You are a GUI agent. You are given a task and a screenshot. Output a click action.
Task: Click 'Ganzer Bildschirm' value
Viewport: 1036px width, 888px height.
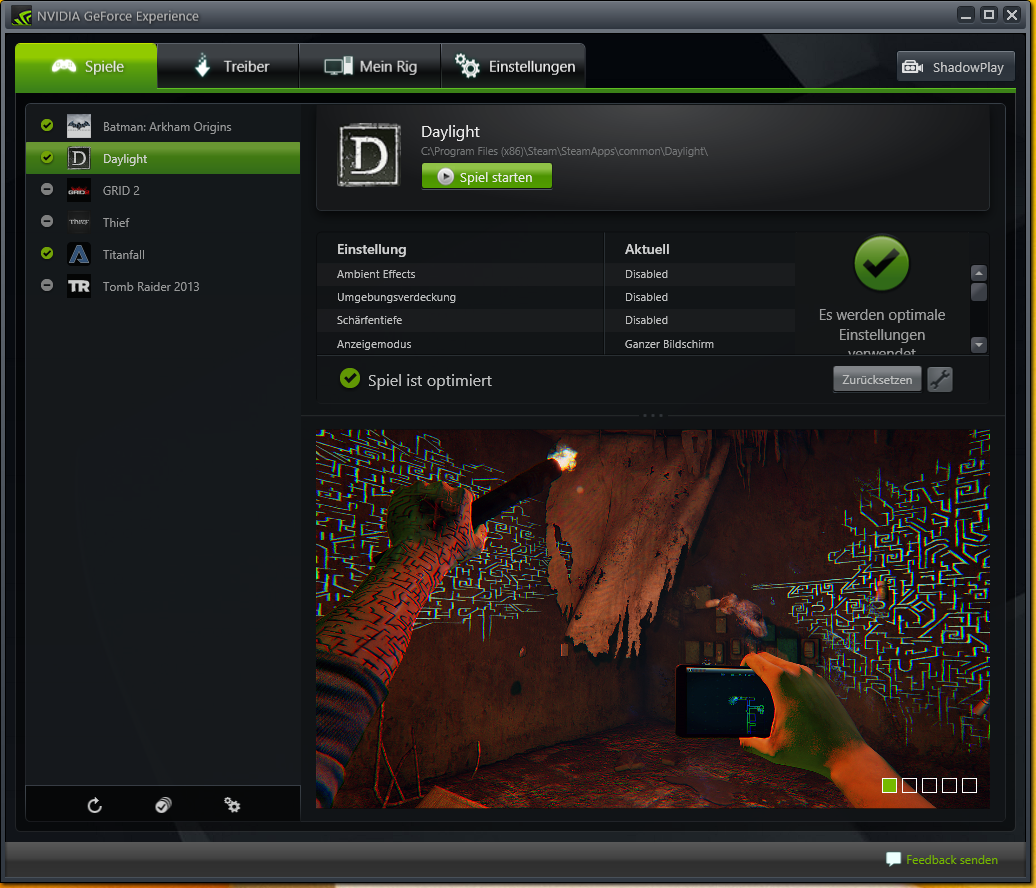(x=669, y=344)
